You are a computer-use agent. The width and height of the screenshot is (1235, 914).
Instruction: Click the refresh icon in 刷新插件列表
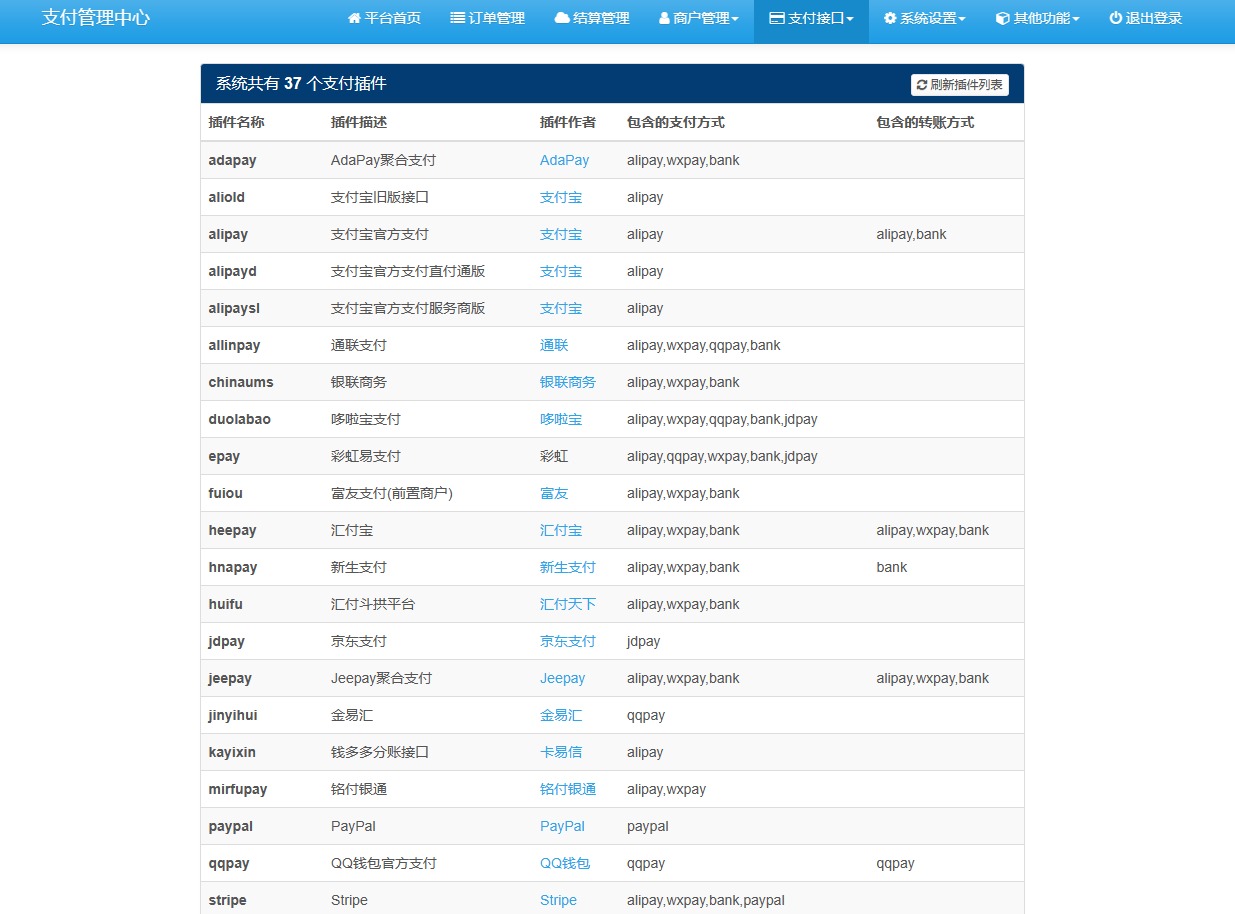(922, 84)
